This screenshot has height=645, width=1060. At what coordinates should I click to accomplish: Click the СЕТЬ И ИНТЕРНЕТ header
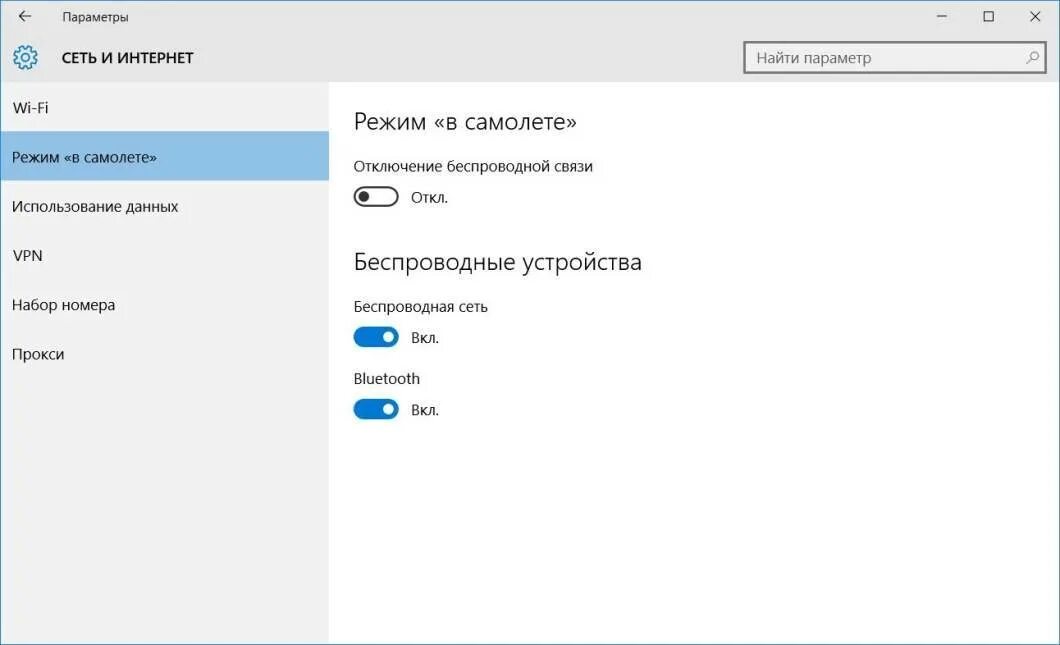click(x=127, y=58)
